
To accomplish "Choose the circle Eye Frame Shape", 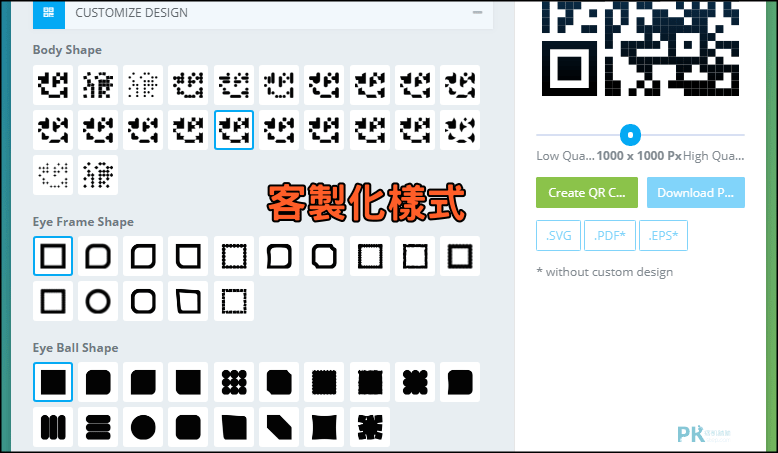I will (x=98, y=301).
